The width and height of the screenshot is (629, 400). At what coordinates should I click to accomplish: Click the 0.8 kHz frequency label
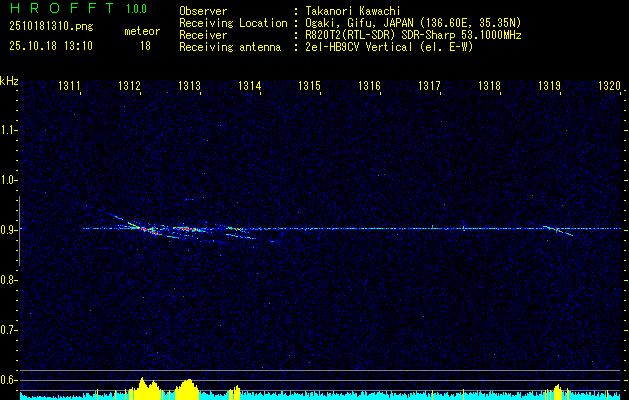tap(8, 280)
